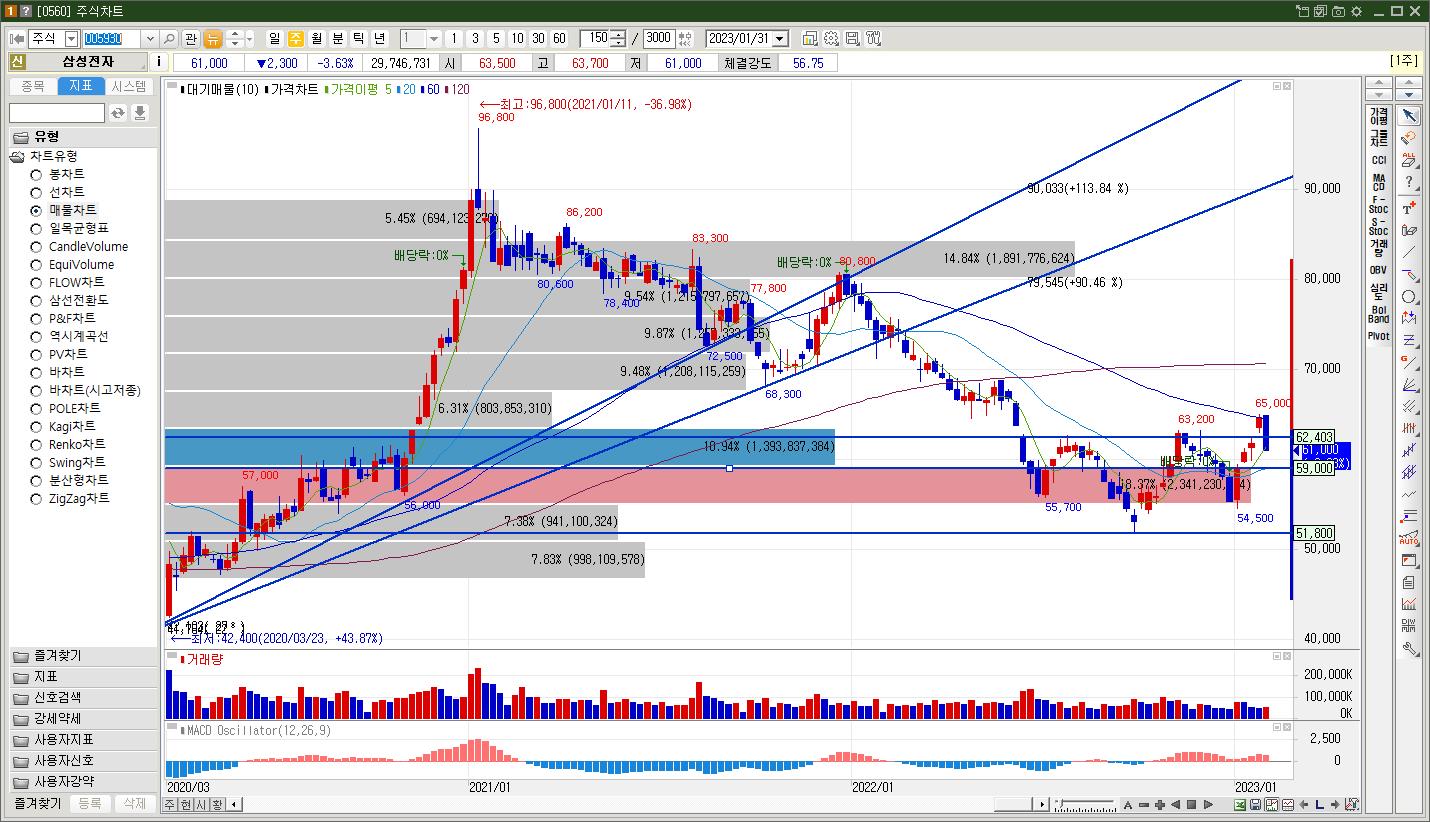
Task: Select the 분 minute period button
Action: pos(337,39)
